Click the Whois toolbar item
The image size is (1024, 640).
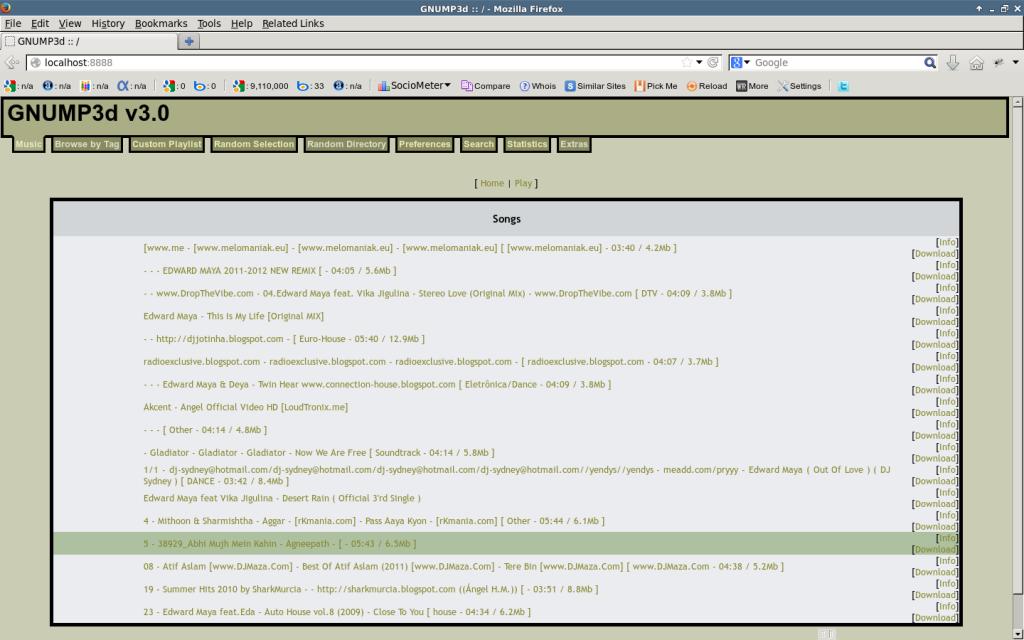(537, 86)
